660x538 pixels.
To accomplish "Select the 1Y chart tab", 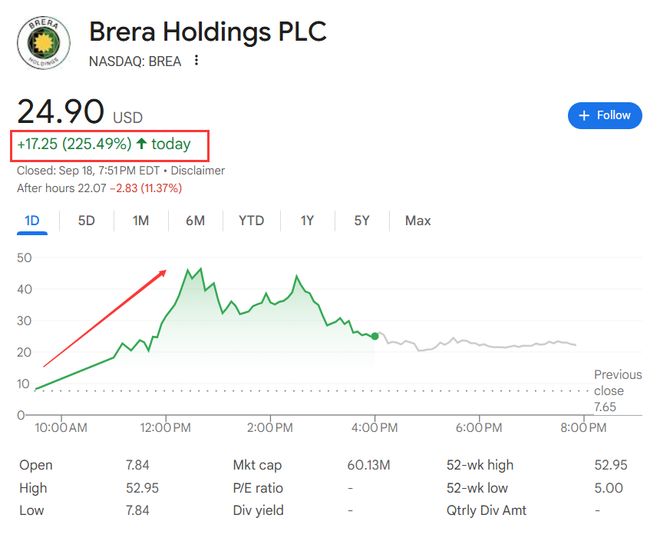I will (307, 220).
